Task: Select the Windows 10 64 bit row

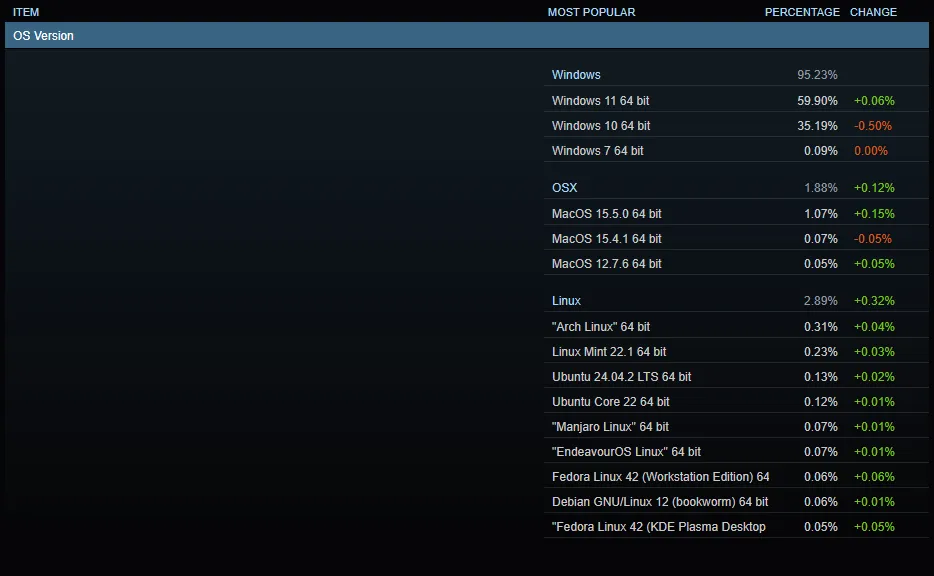Action: pos(736,125)
